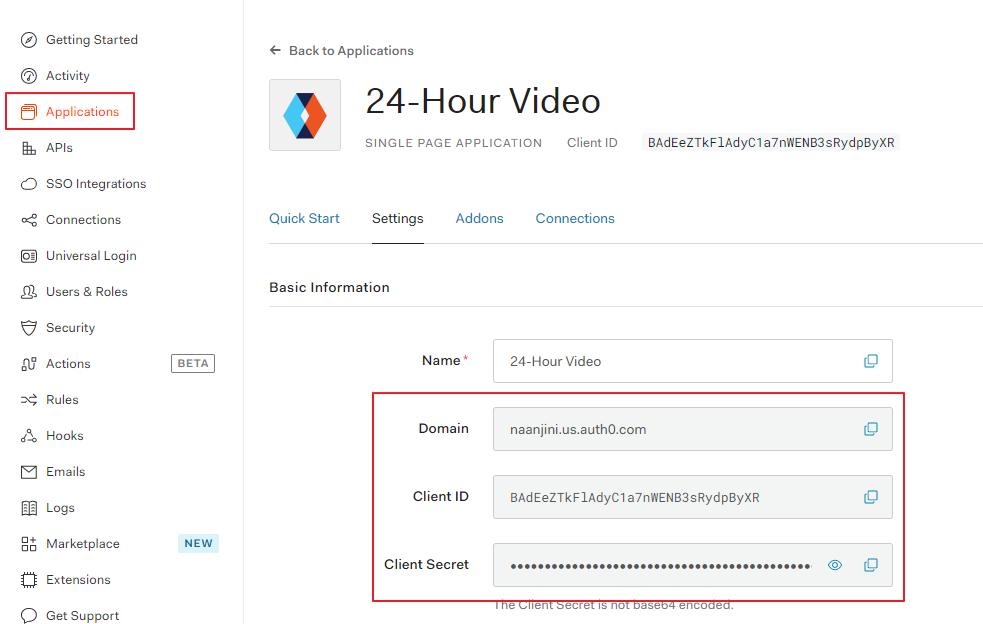Click the back arrow icon

click(275, 50)
